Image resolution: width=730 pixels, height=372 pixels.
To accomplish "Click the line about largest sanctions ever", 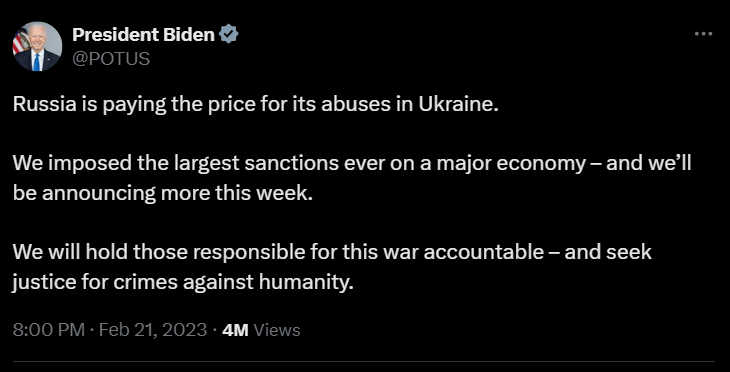I will tap(352, 163).
